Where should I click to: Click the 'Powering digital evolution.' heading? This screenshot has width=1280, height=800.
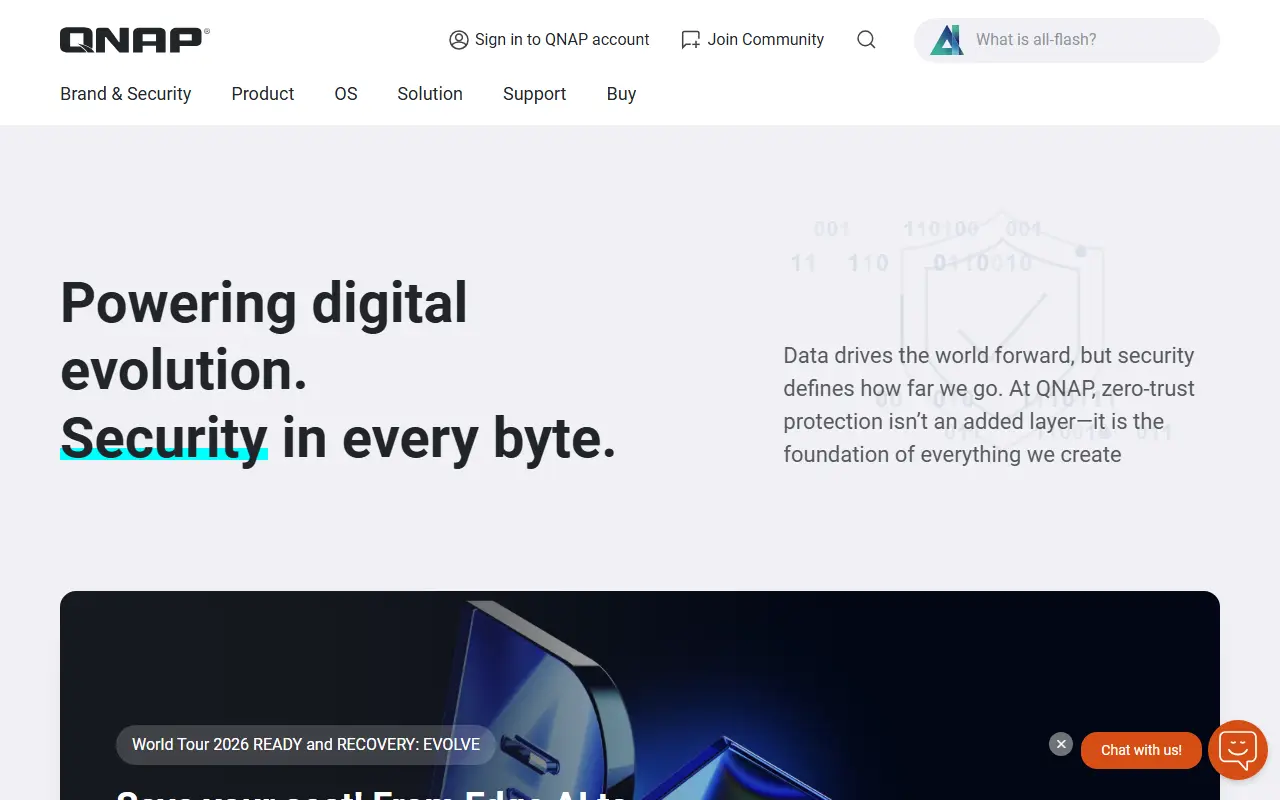264,336
